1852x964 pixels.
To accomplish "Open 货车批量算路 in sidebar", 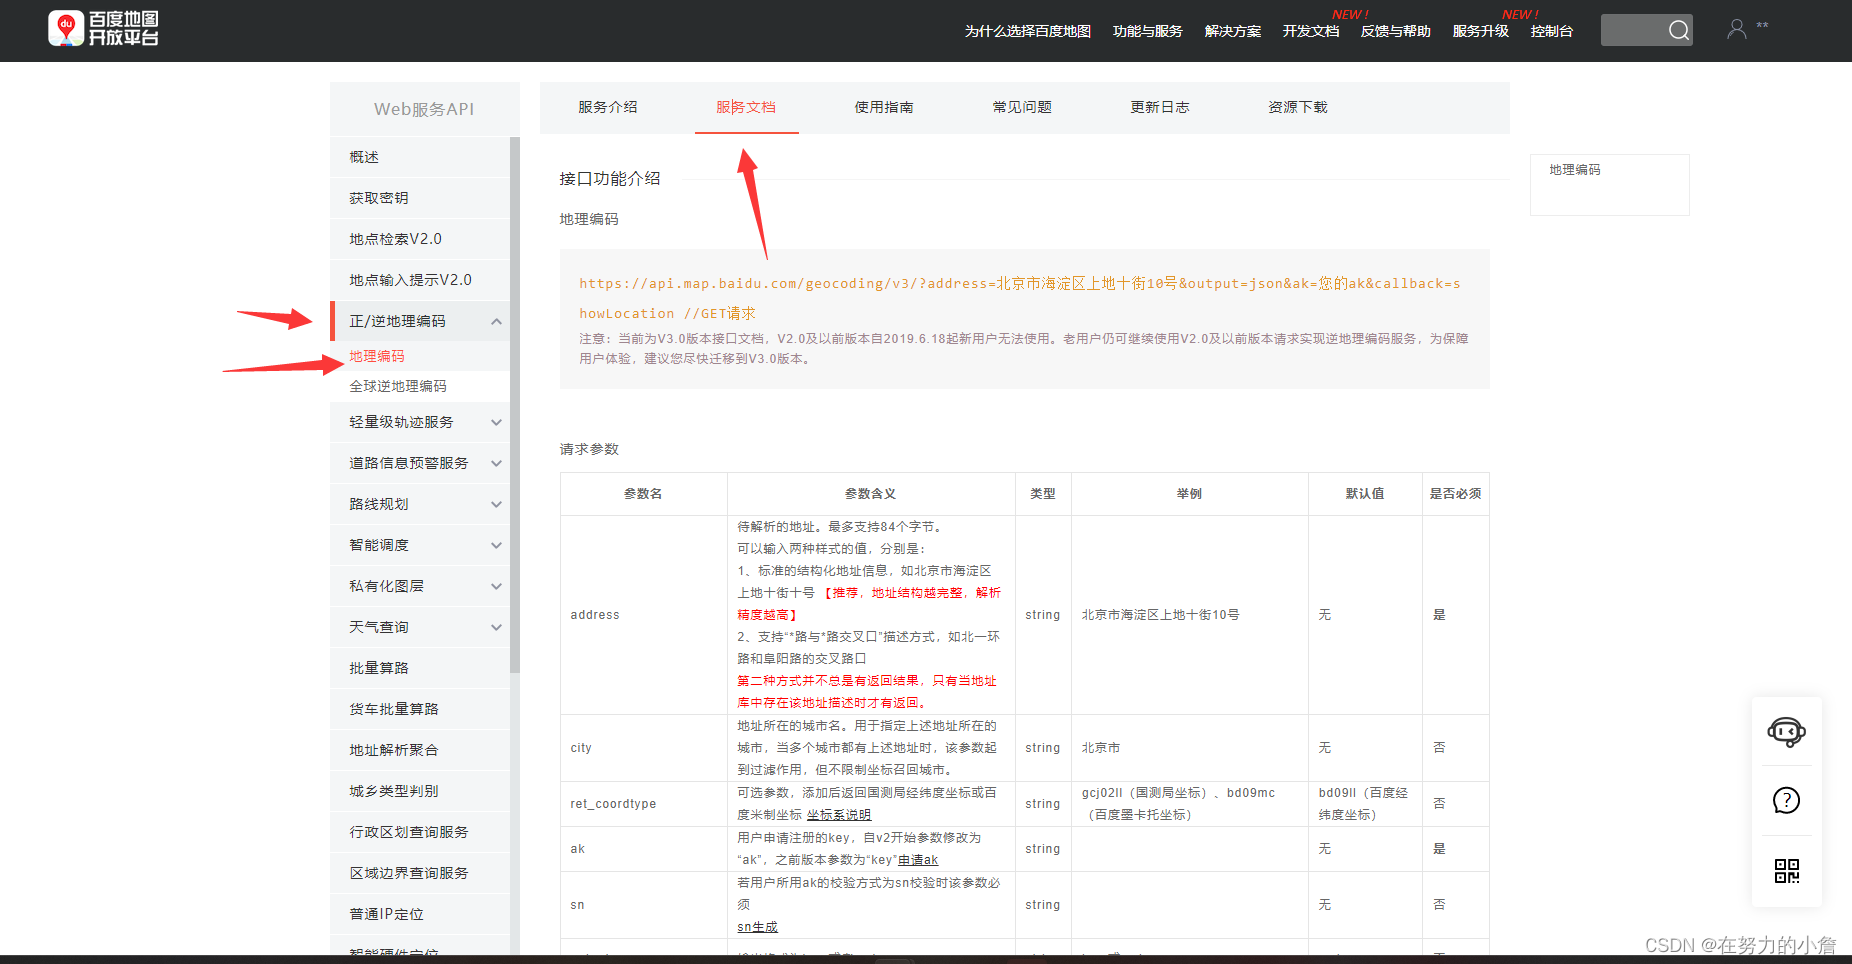I will coord(420,709).
